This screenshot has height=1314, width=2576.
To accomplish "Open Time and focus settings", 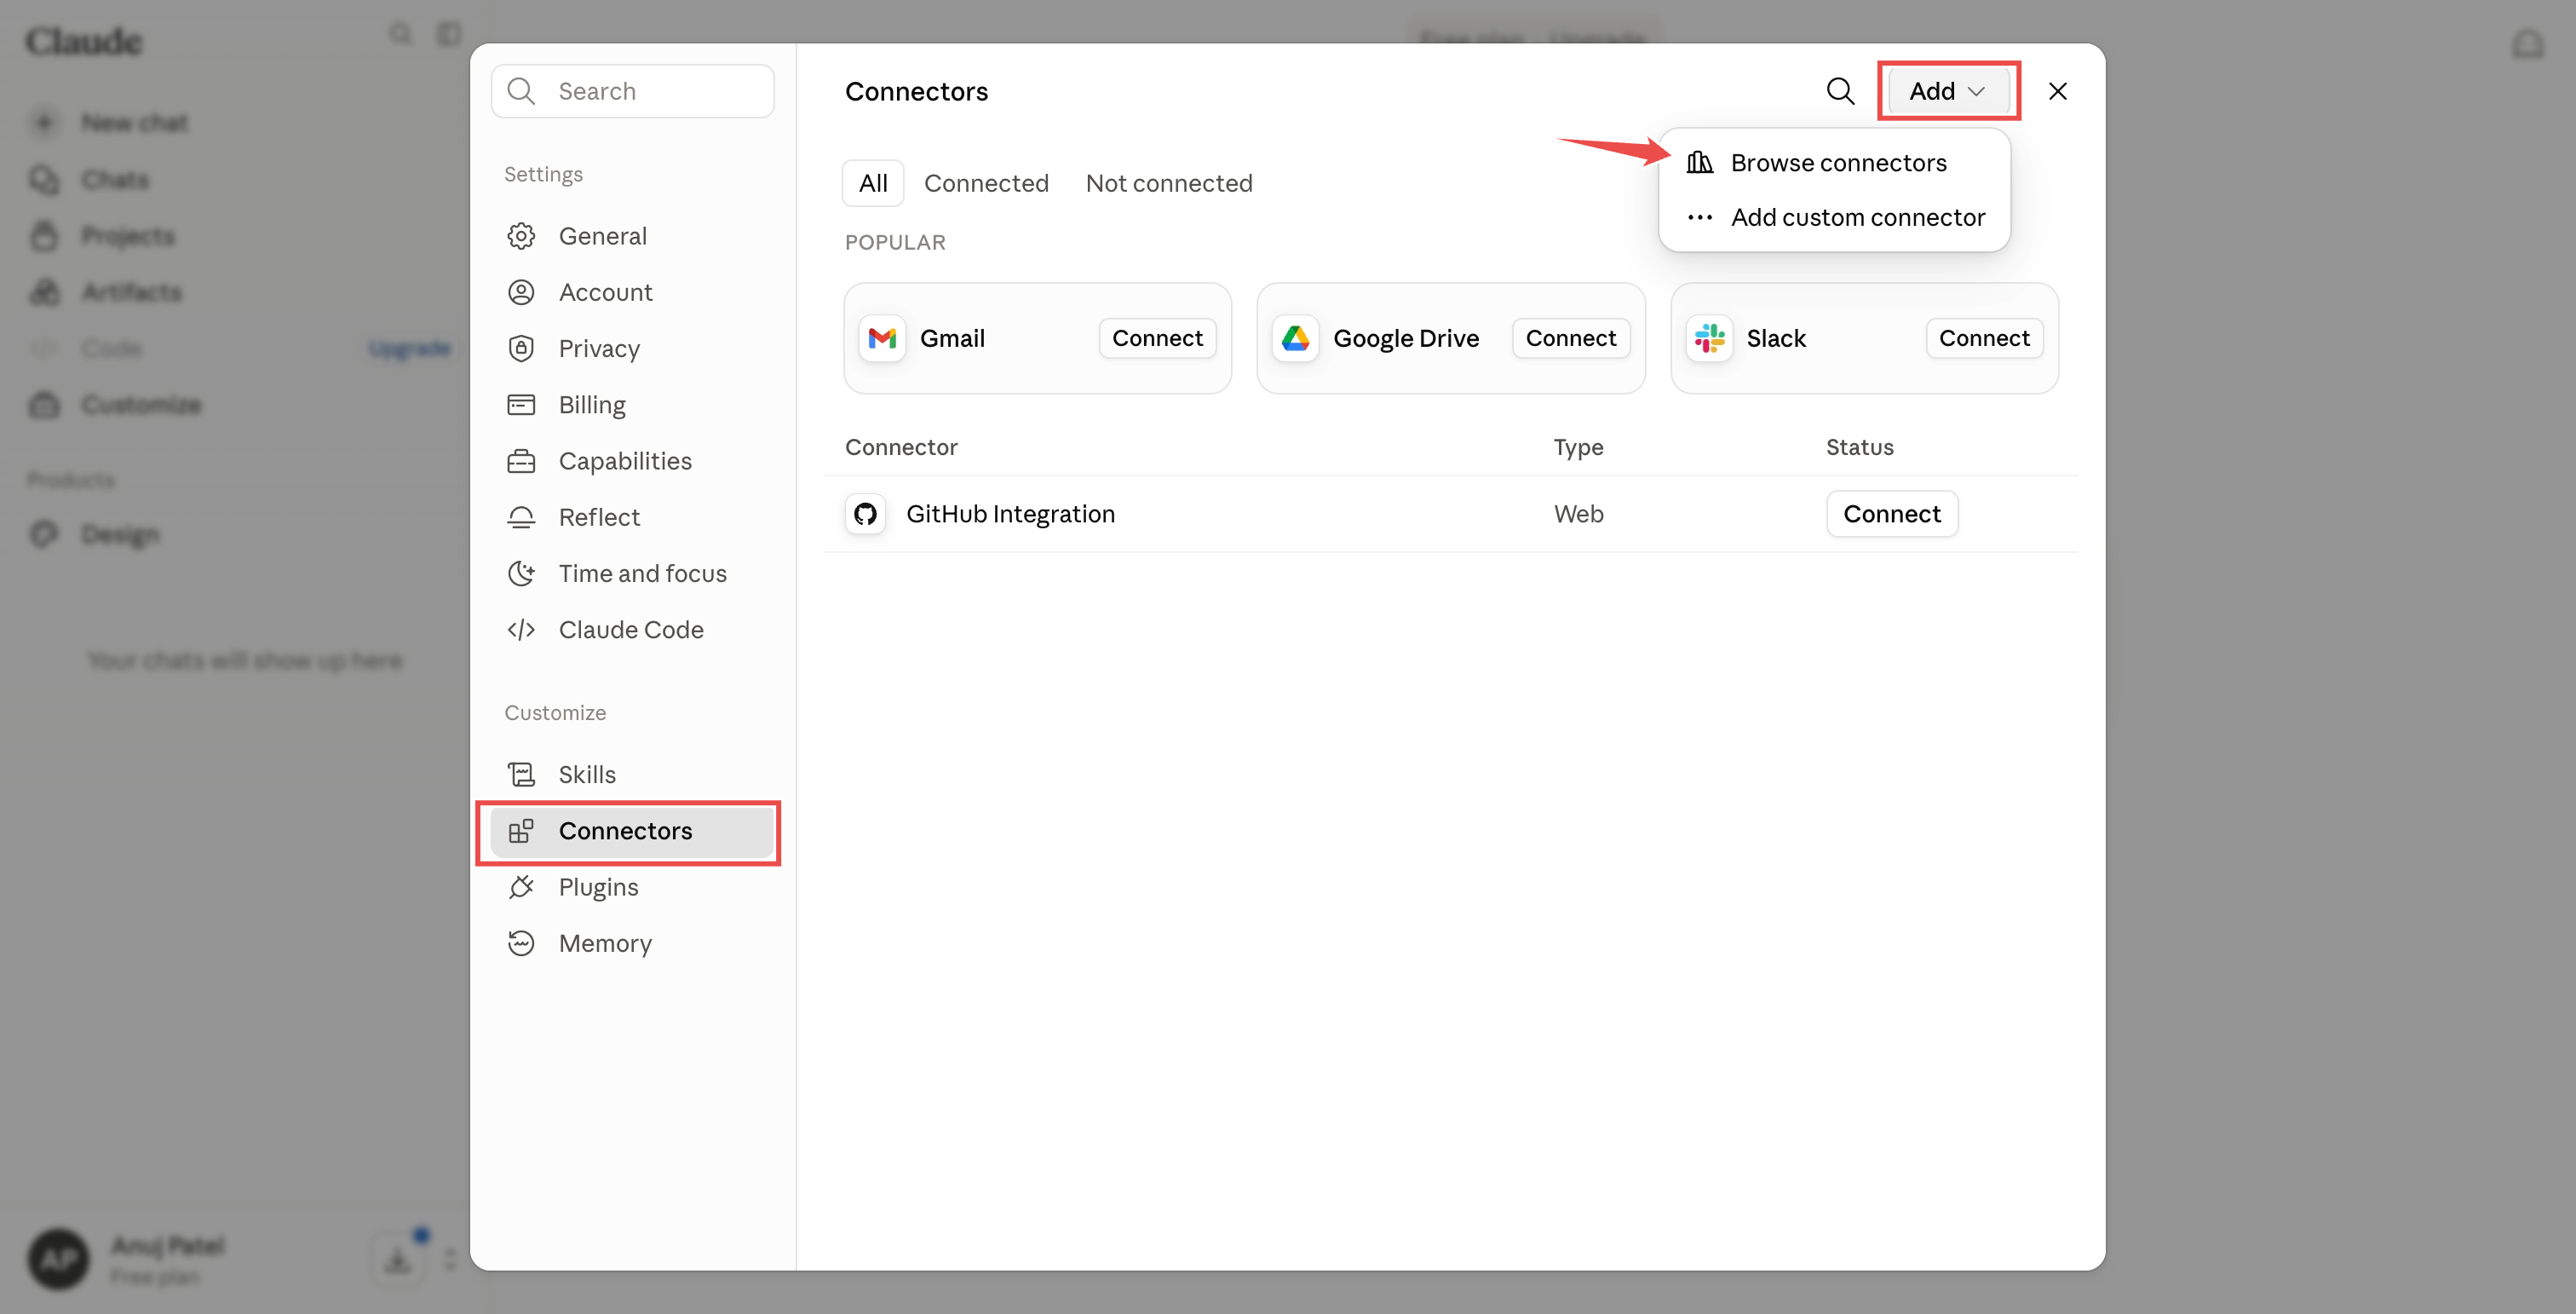I will point(632,573).
